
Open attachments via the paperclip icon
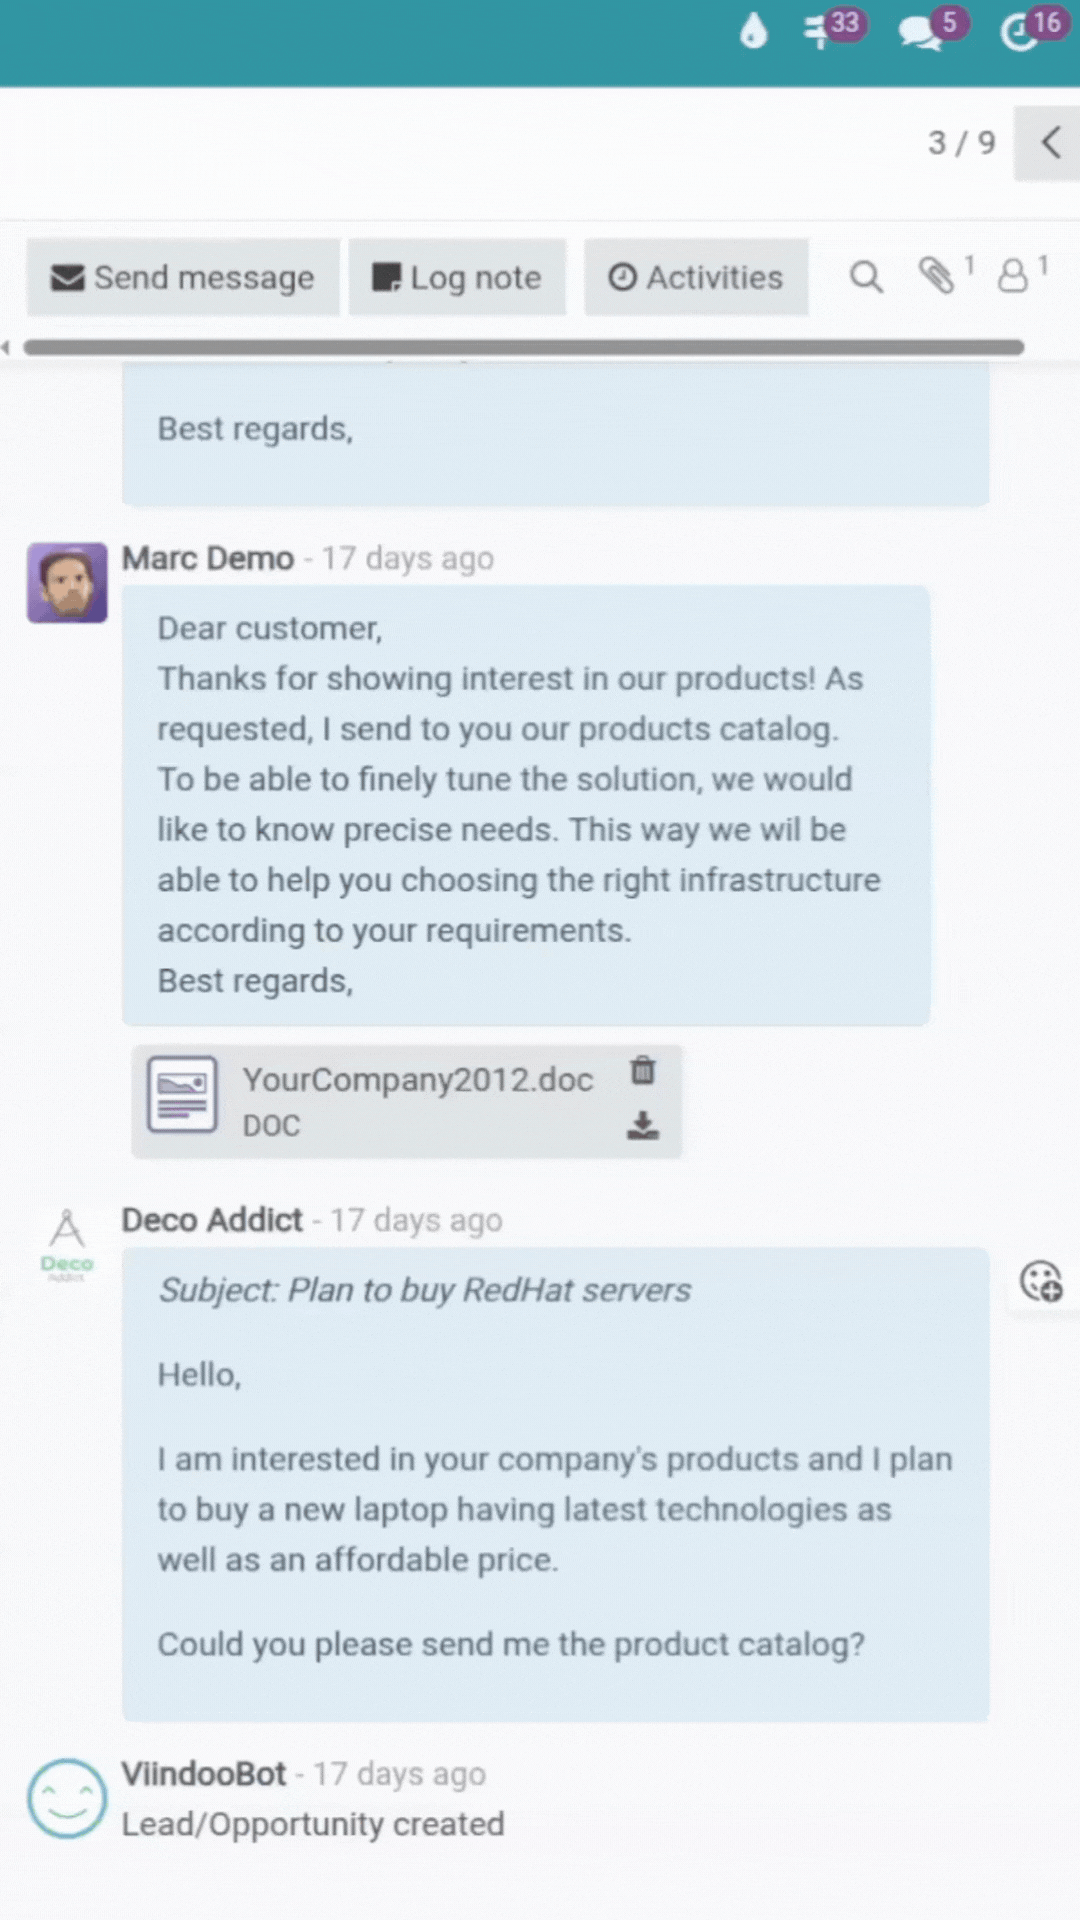[937, 276]
